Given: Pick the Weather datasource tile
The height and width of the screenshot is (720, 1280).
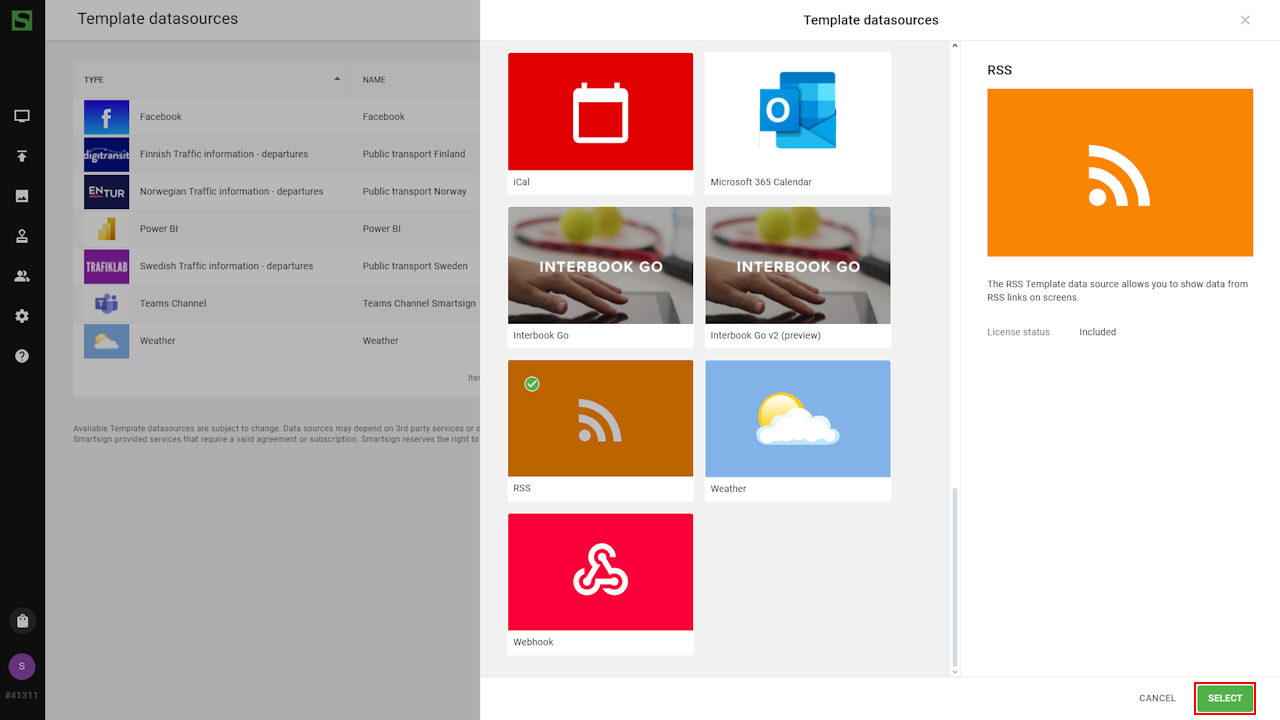Looking at the screenshot, I should click(x=797, y=430).
